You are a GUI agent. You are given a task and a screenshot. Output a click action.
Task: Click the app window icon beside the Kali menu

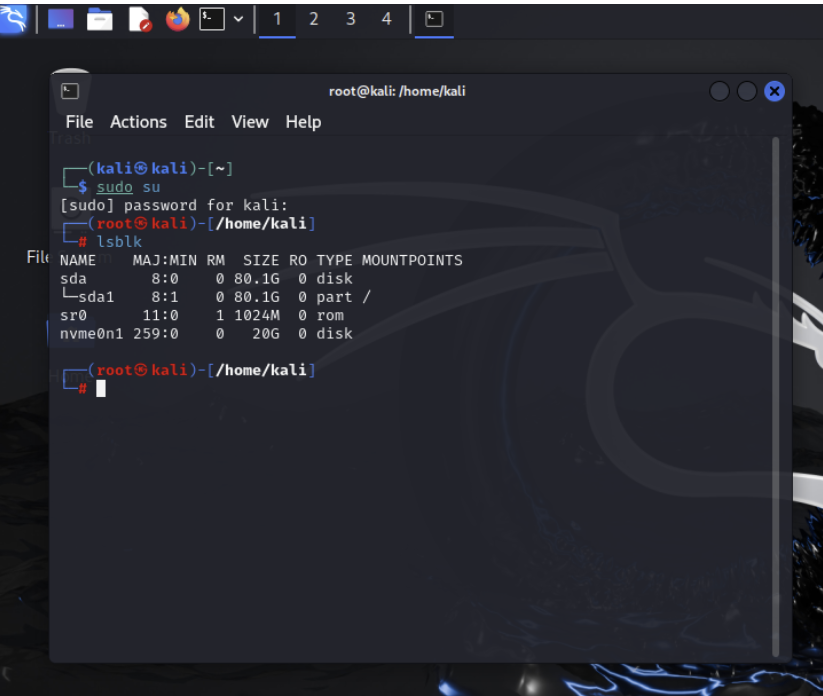point(60,18)
